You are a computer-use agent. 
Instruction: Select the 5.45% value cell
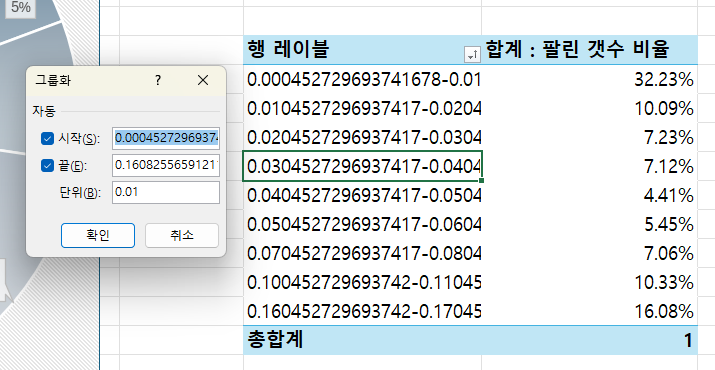[590, 224]
